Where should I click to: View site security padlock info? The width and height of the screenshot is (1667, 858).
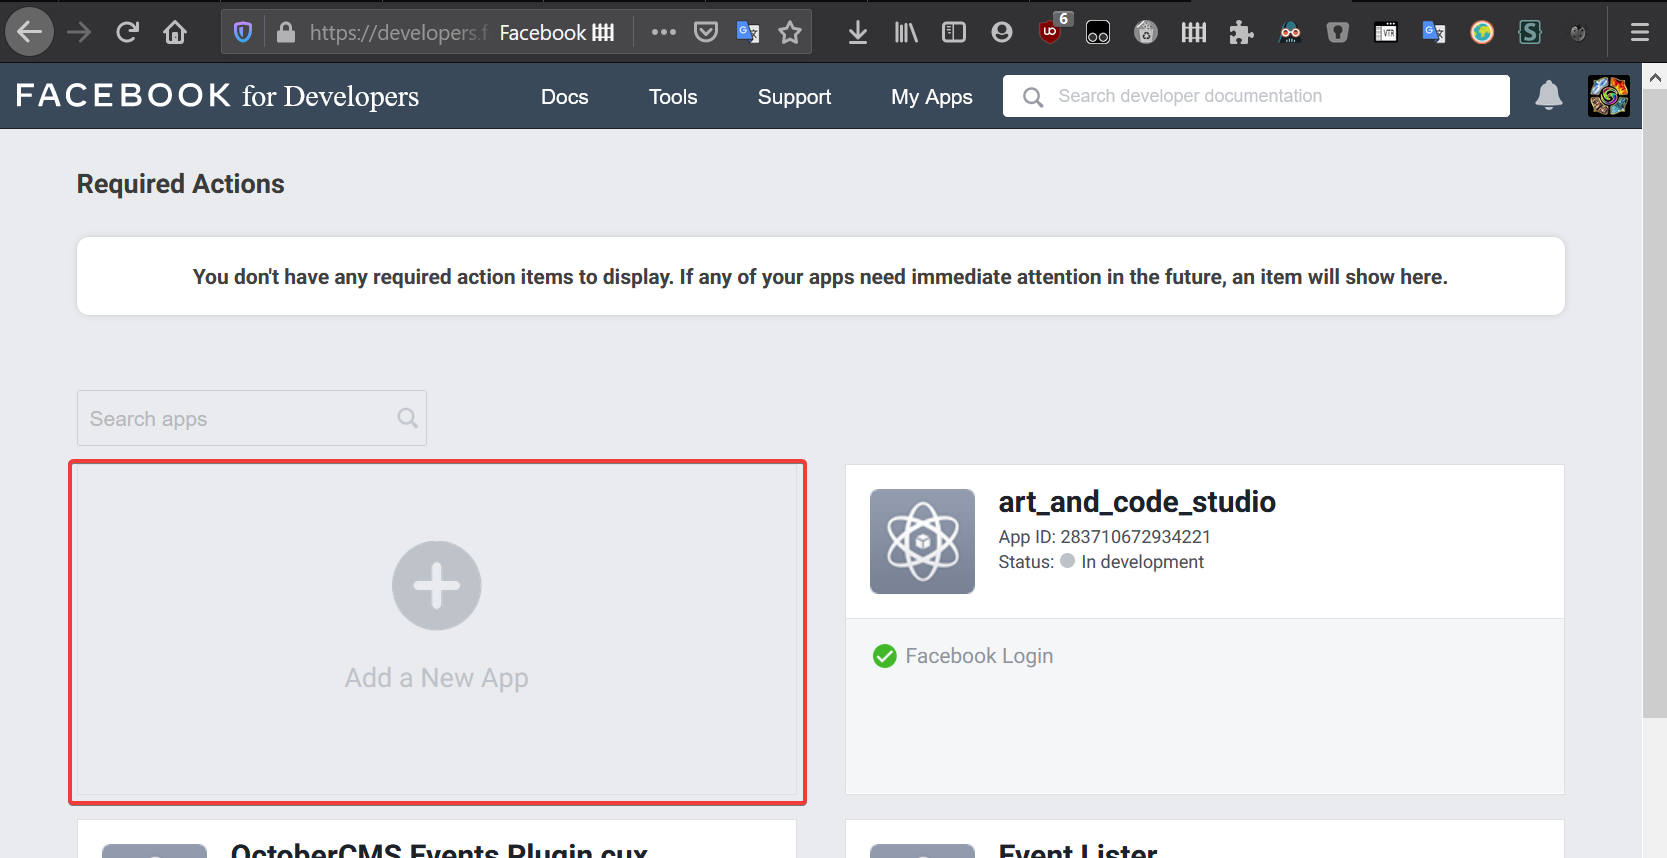(x=286, y=32)
